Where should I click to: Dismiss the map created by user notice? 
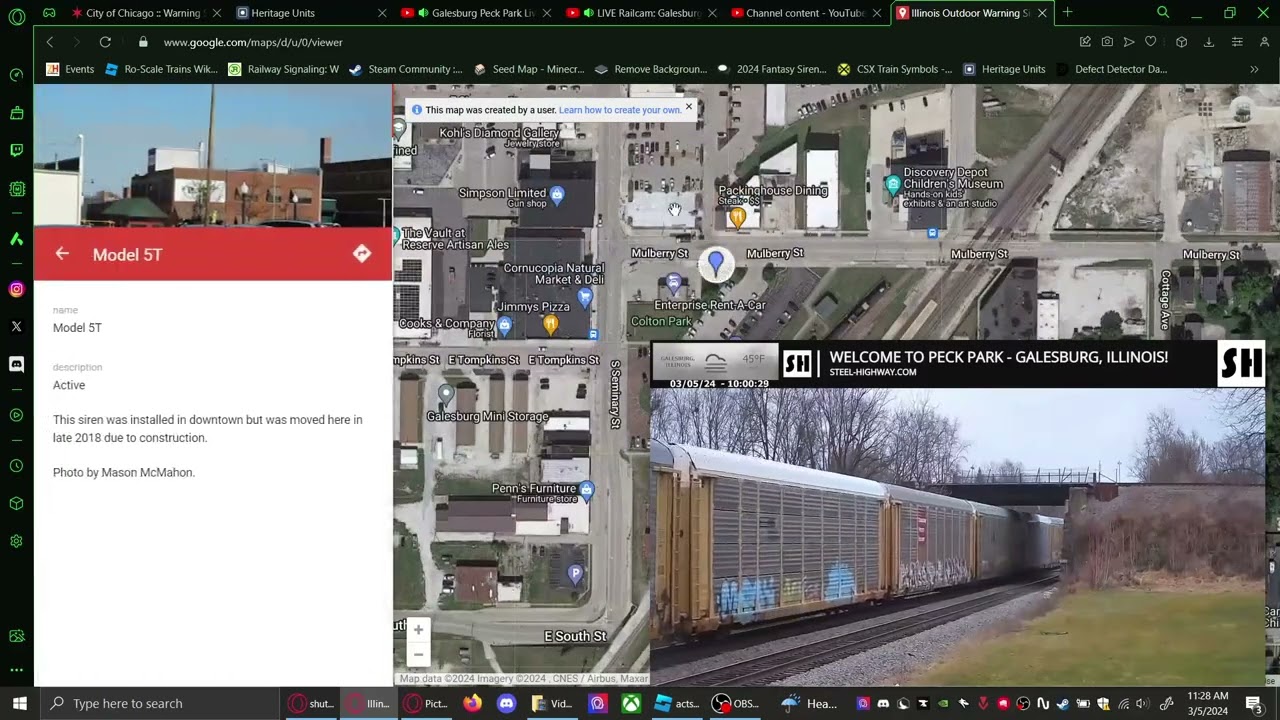pyautogui.click(x=688, y=107)
